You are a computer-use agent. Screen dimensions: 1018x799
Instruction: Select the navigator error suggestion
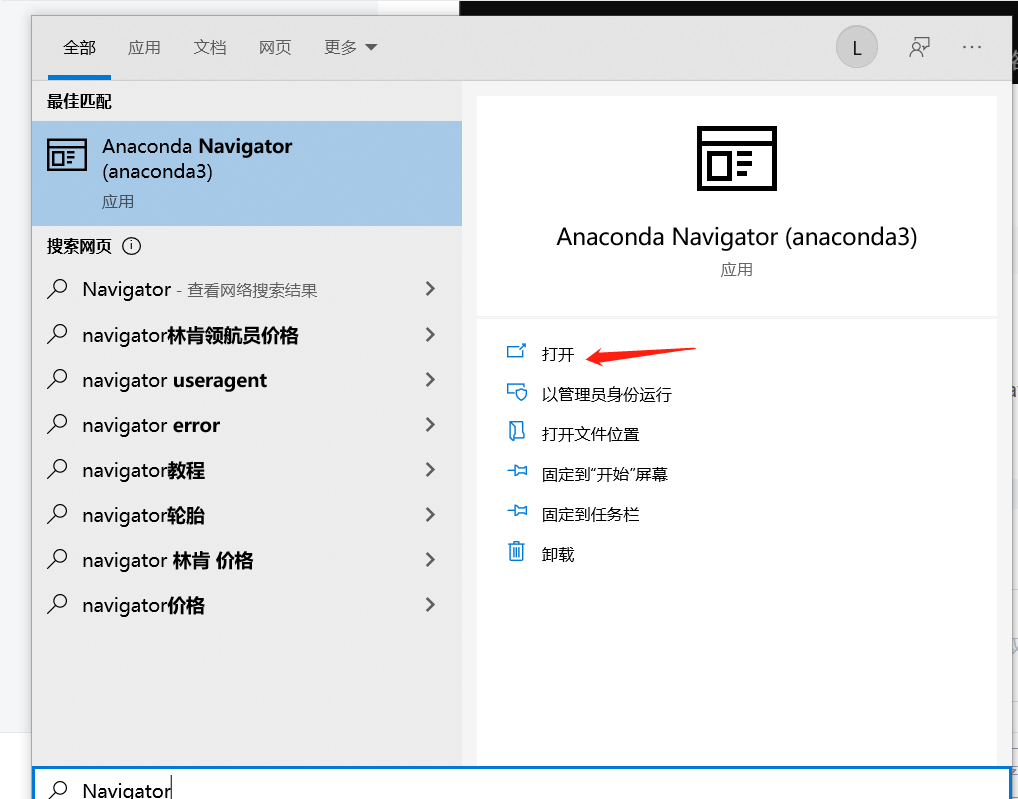coord(247,425)
